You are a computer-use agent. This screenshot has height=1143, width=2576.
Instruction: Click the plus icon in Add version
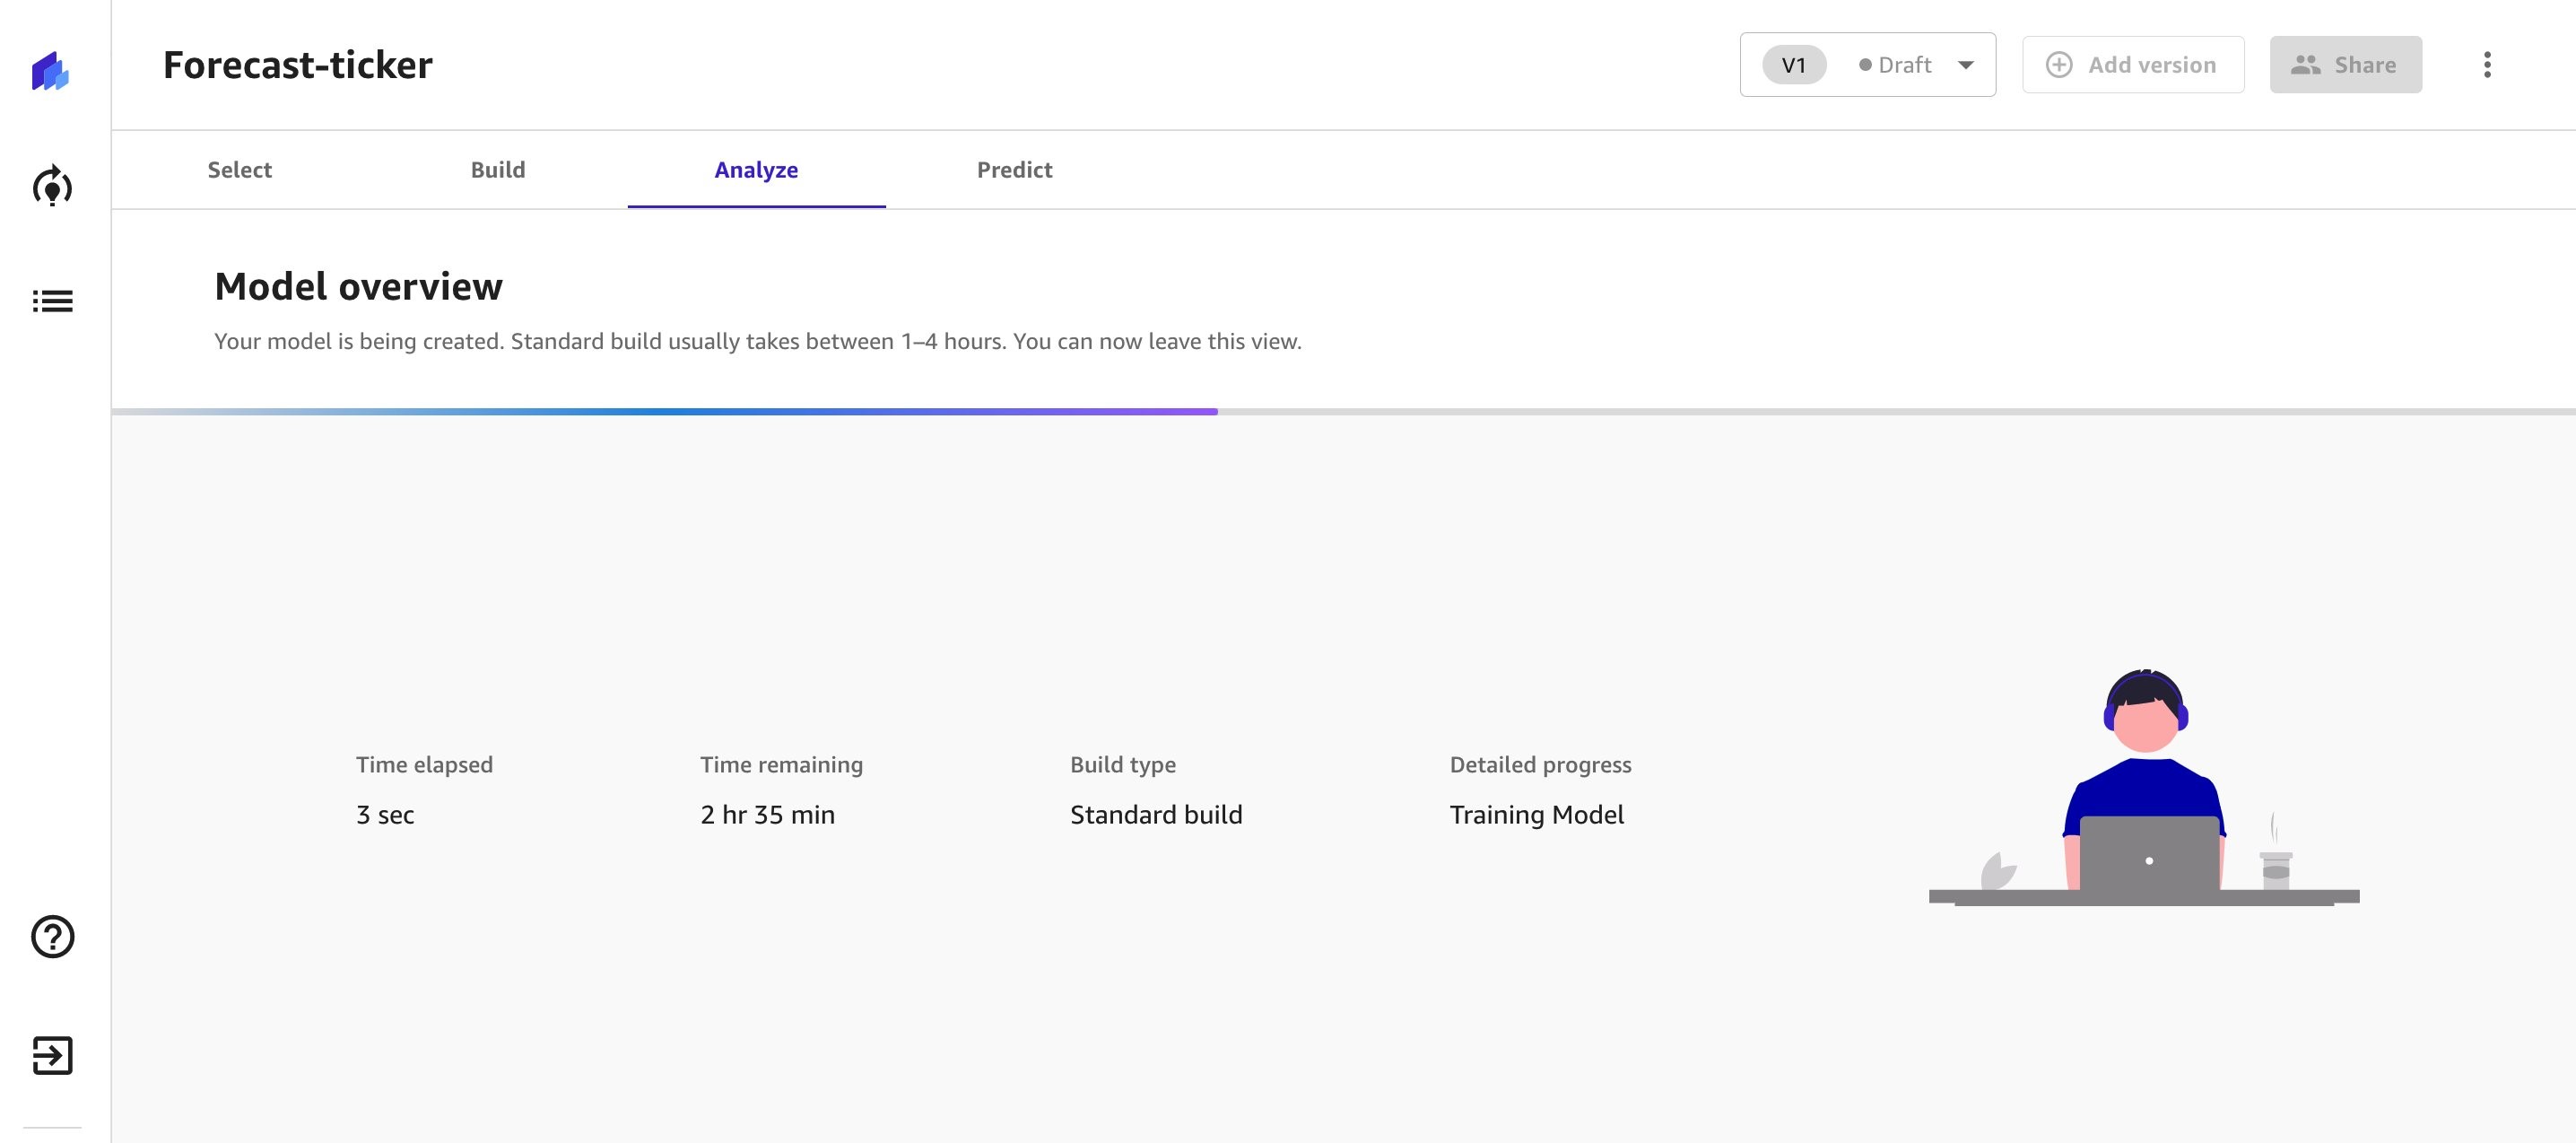(2059, 65)
